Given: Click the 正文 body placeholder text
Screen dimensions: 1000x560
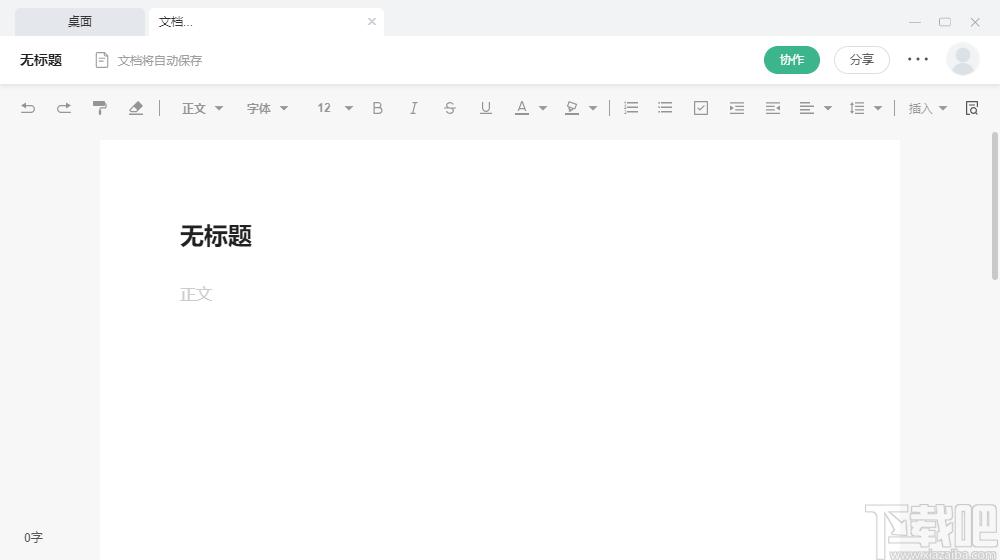Looking at the screenshot, I should click(196, 294).
